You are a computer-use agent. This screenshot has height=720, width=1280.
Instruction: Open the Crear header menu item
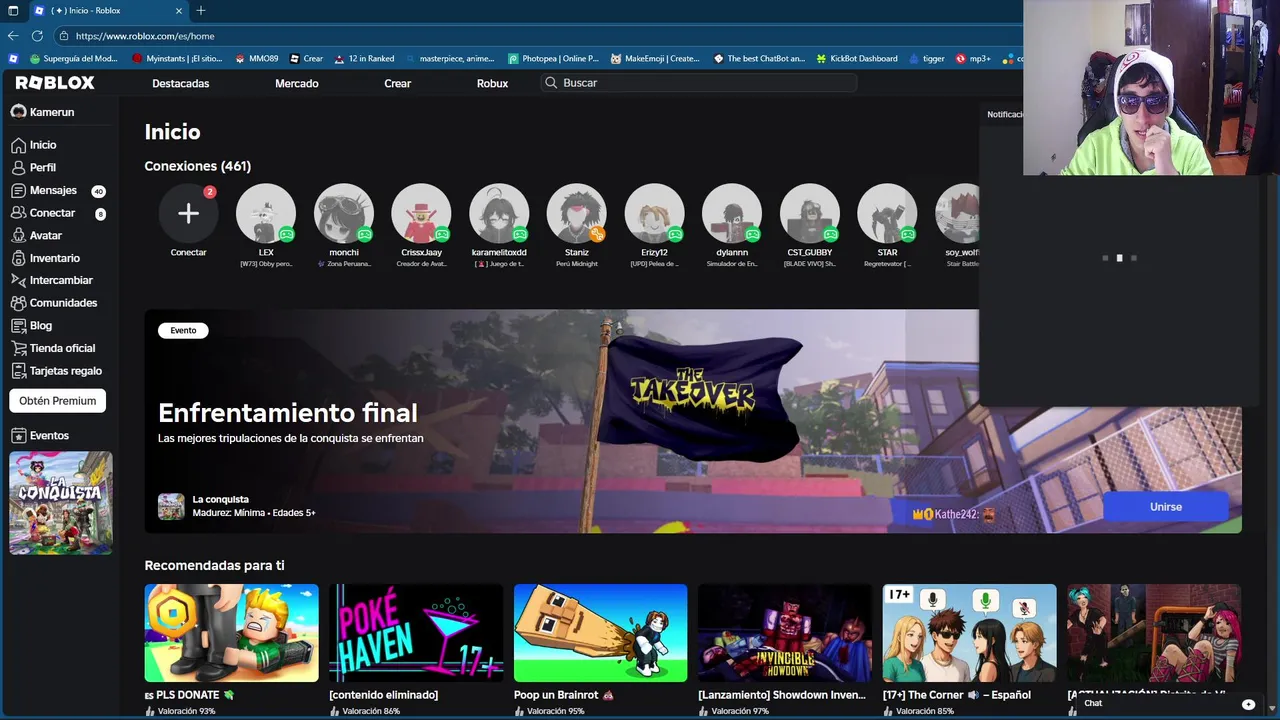coord(398,84)
